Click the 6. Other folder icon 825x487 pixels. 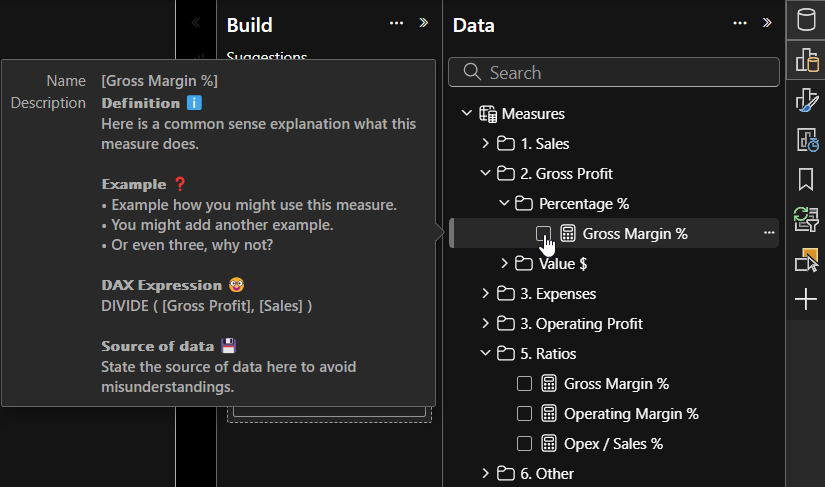click(x=506, y=473)
